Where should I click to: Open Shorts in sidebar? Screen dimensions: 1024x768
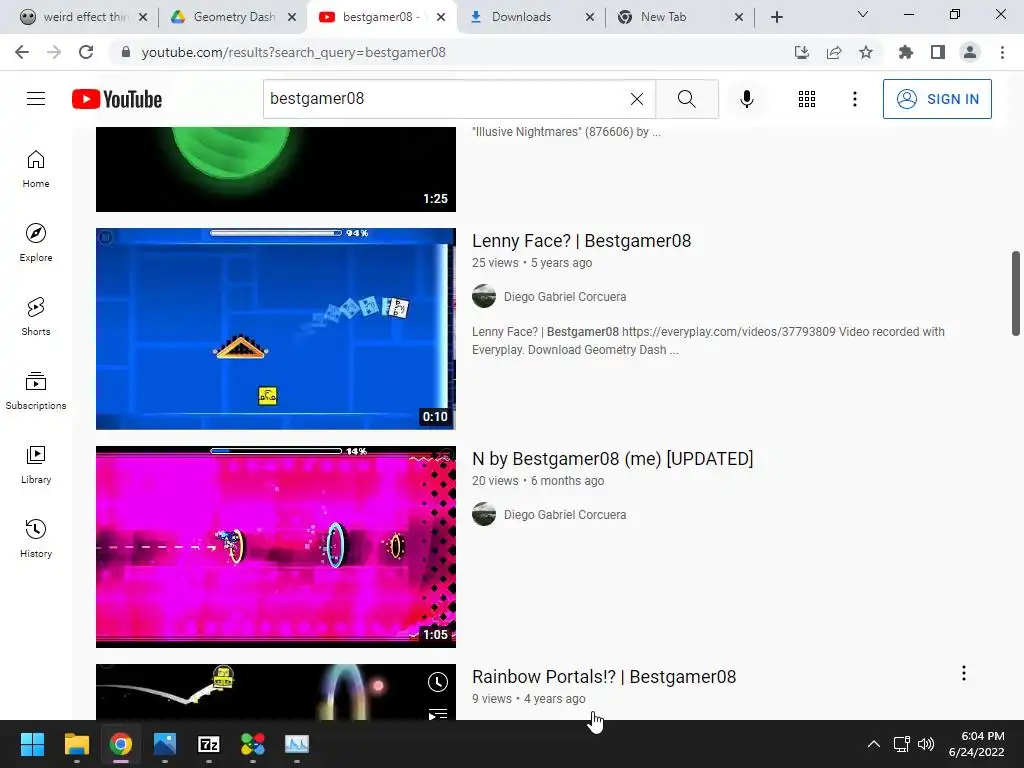(36, 317)
